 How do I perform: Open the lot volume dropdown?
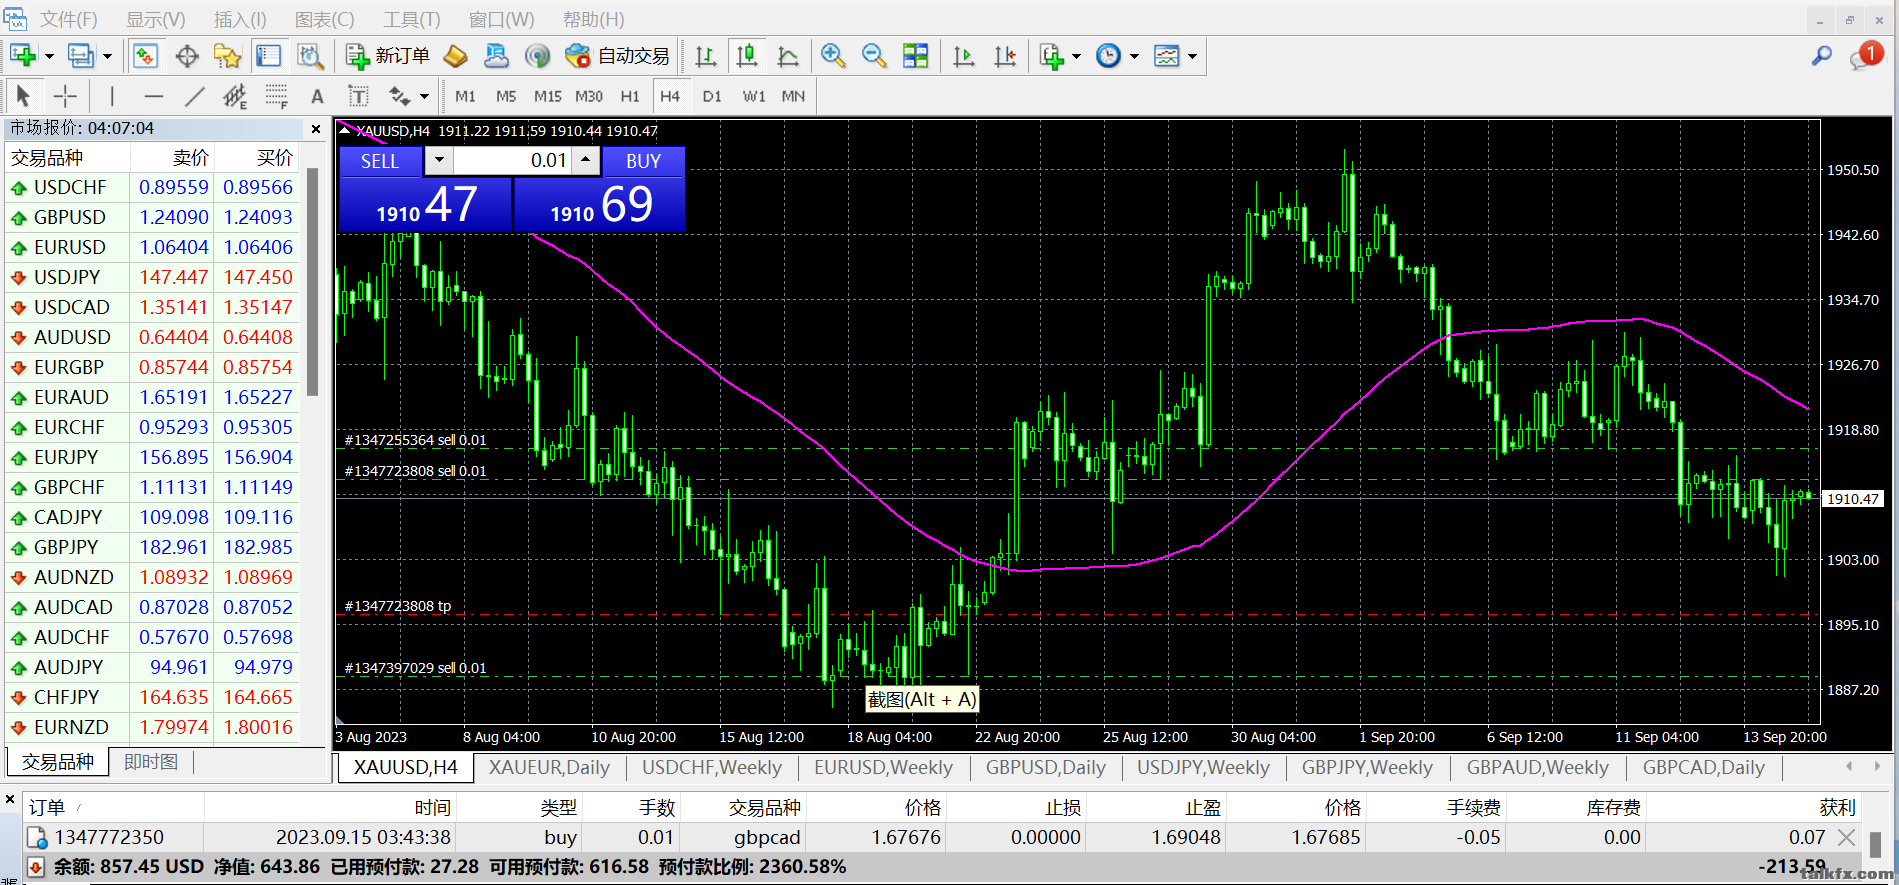(439, 160)
